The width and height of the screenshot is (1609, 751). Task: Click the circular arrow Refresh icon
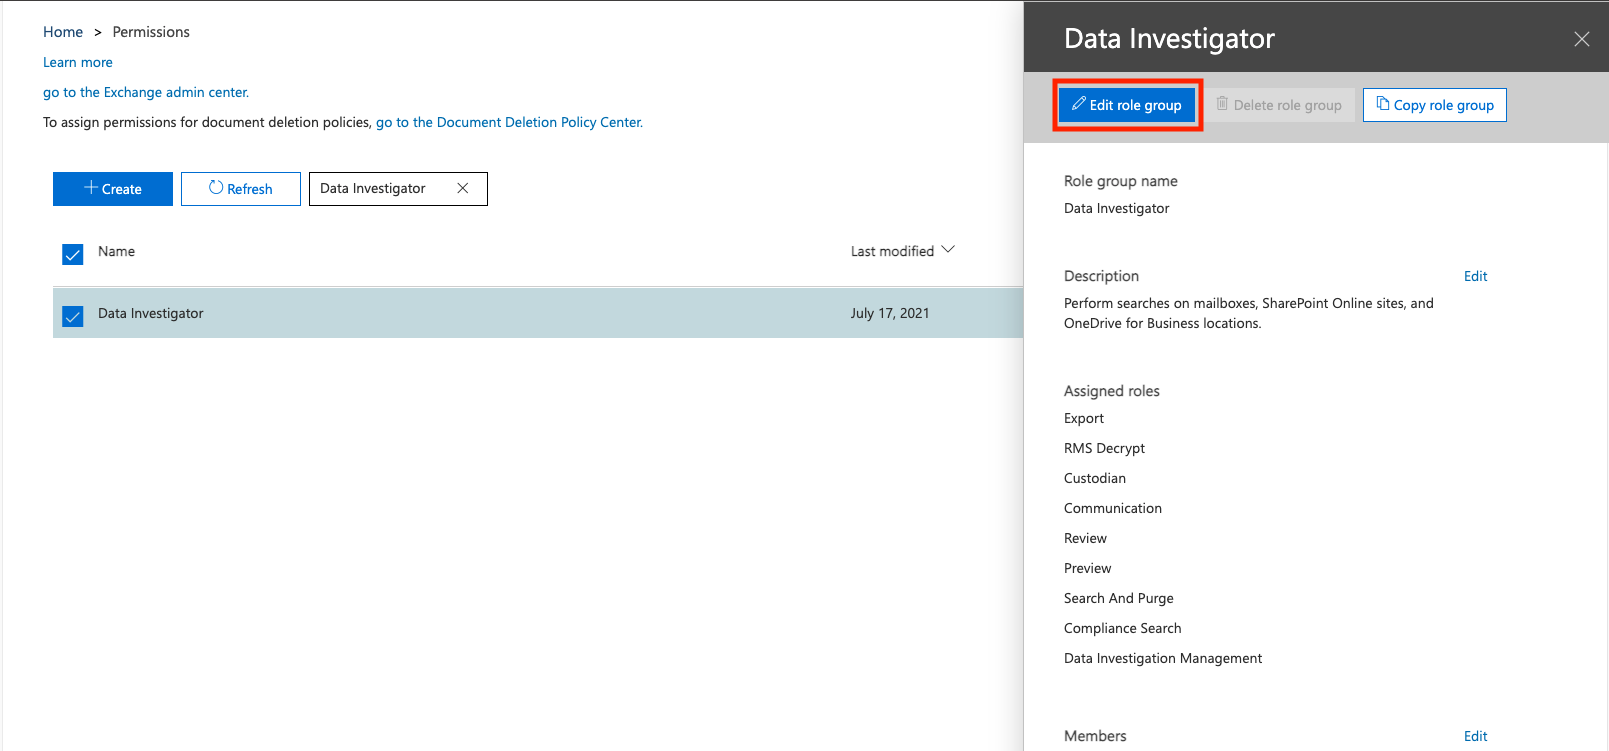[x=215, y=188]
